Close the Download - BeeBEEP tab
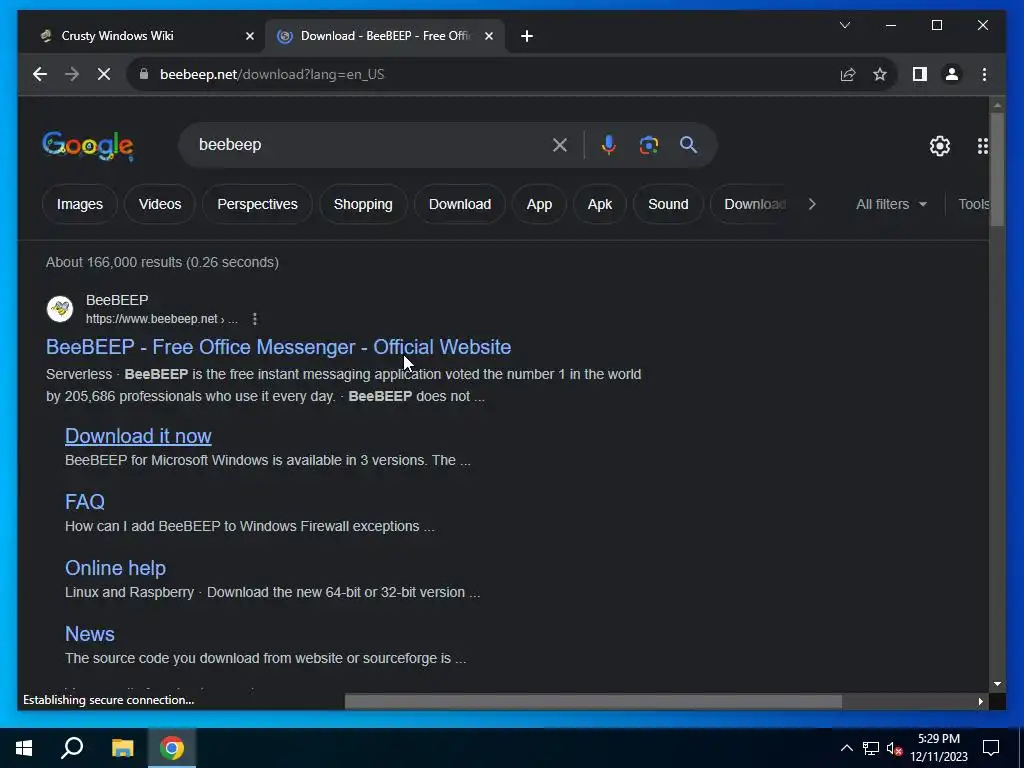The image size is (1024, 768). click(488, 37)
